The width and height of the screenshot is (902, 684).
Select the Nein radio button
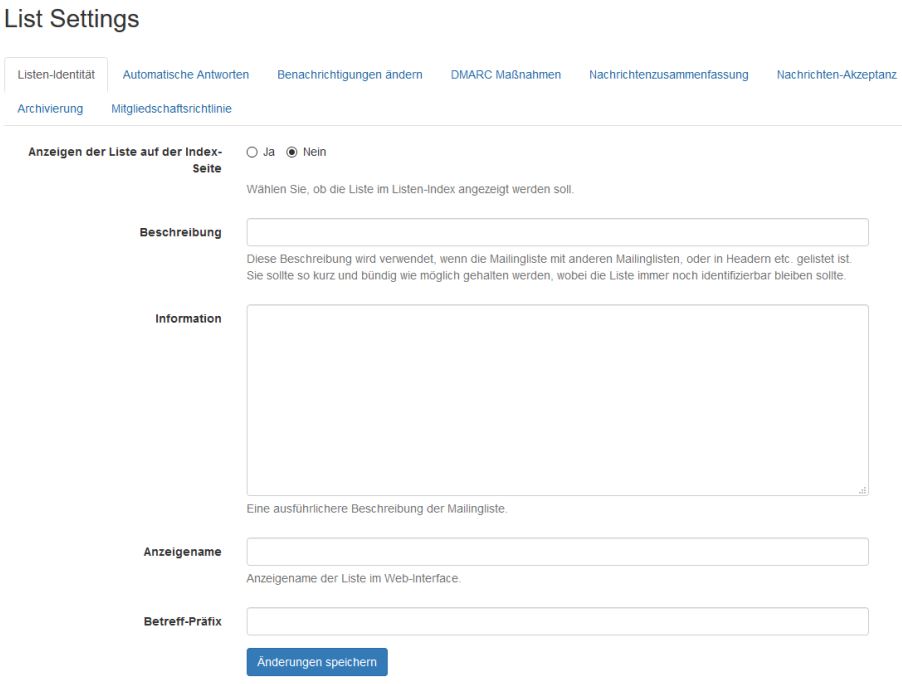[x=292, y=152]
